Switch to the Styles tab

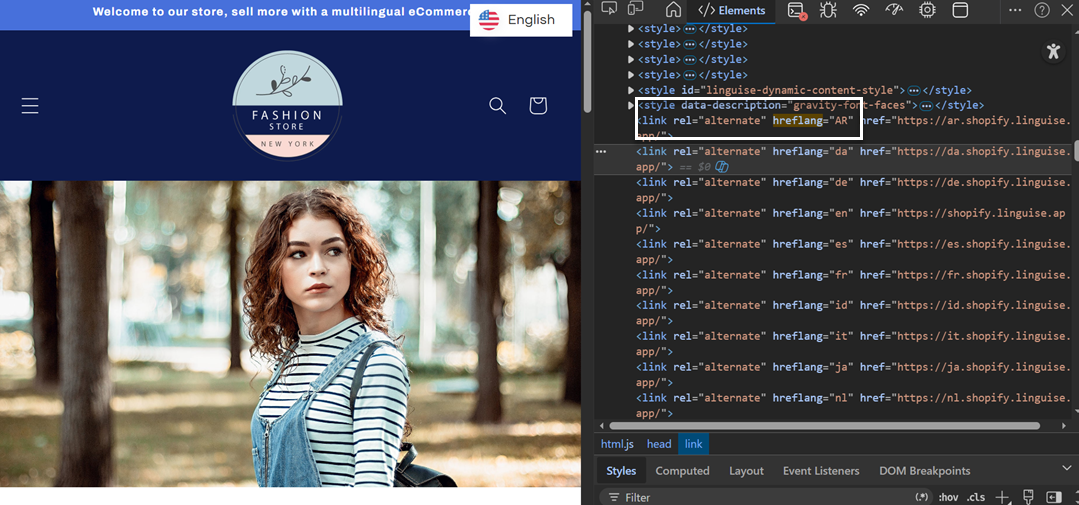pos(621,471)
